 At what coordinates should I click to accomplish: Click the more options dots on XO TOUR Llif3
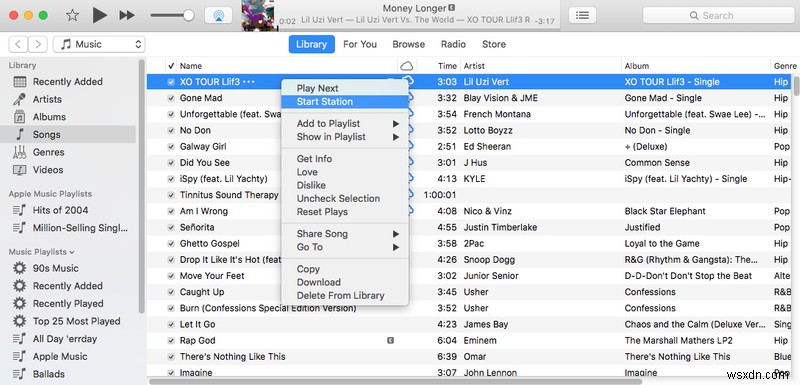pyautogui.click(x=249, y=82)
